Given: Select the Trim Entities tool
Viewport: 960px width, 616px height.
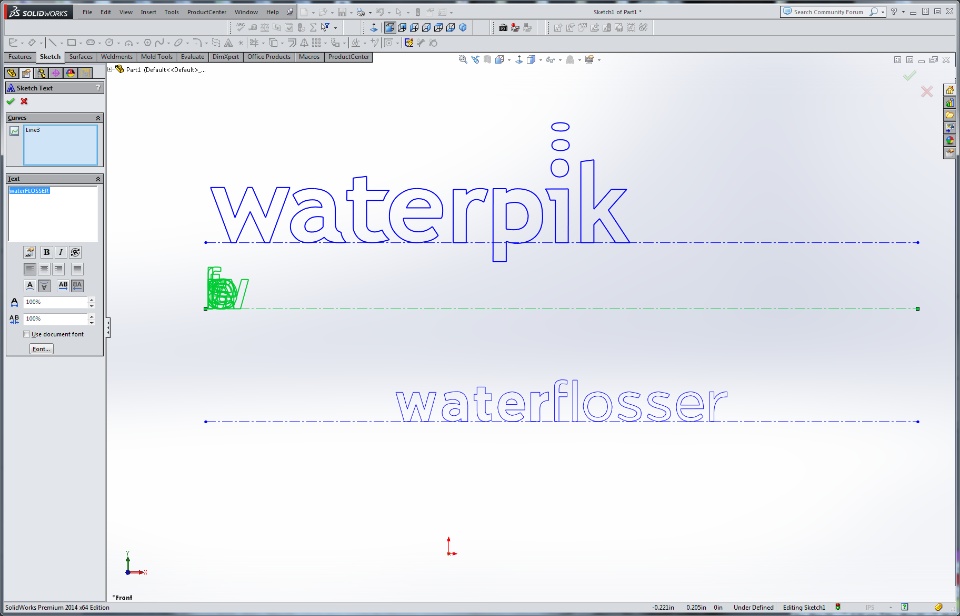Looking at the screenshot, I should [254, 43].
